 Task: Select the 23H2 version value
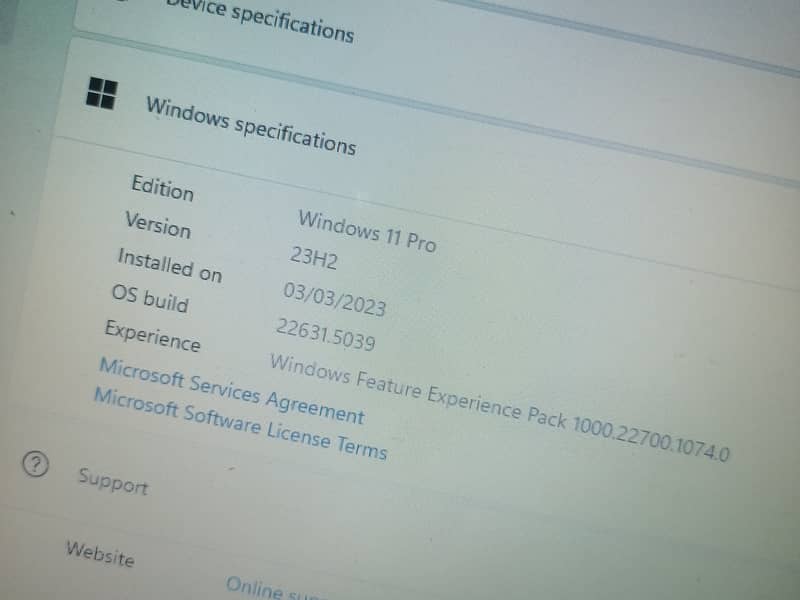pyautogui.click(x=314, y=258)
